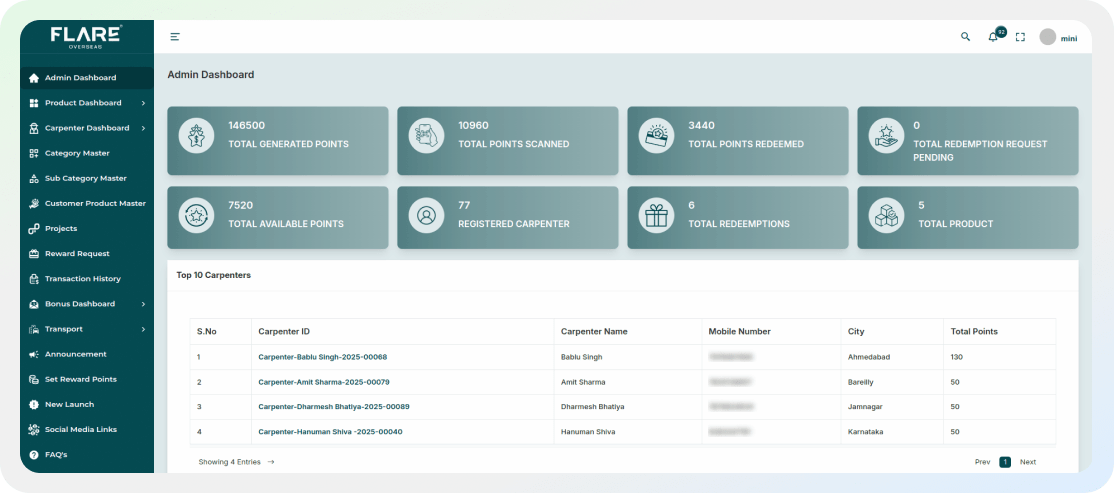Click the Announcement megaphone icon
1114x493 pixels.
[x=33, y=354]
